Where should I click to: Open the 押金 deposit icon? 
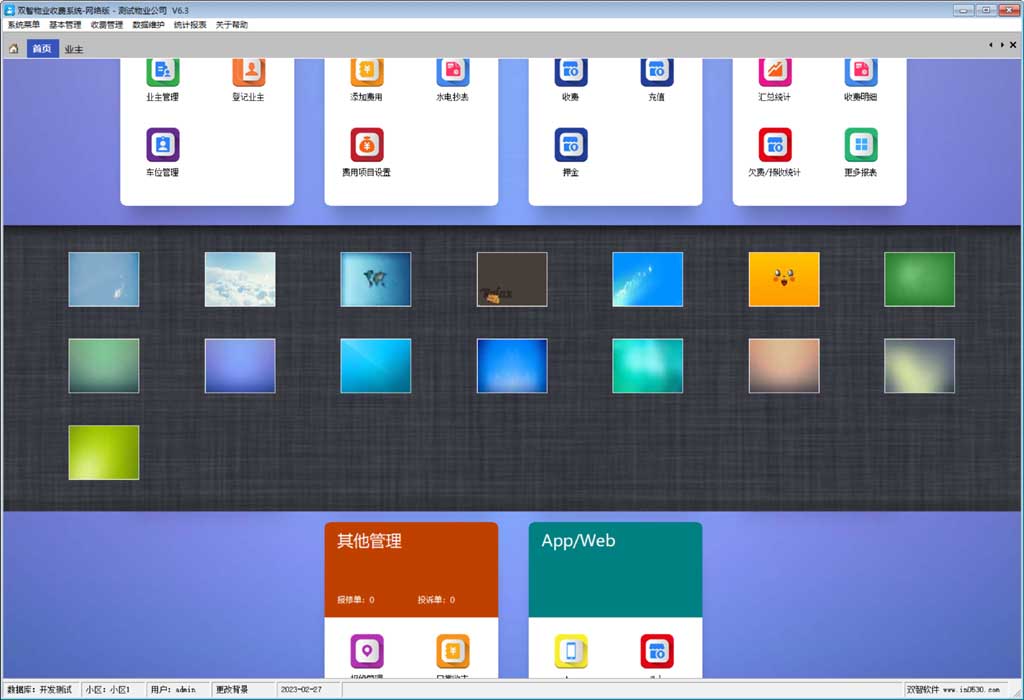pos(571,145)
